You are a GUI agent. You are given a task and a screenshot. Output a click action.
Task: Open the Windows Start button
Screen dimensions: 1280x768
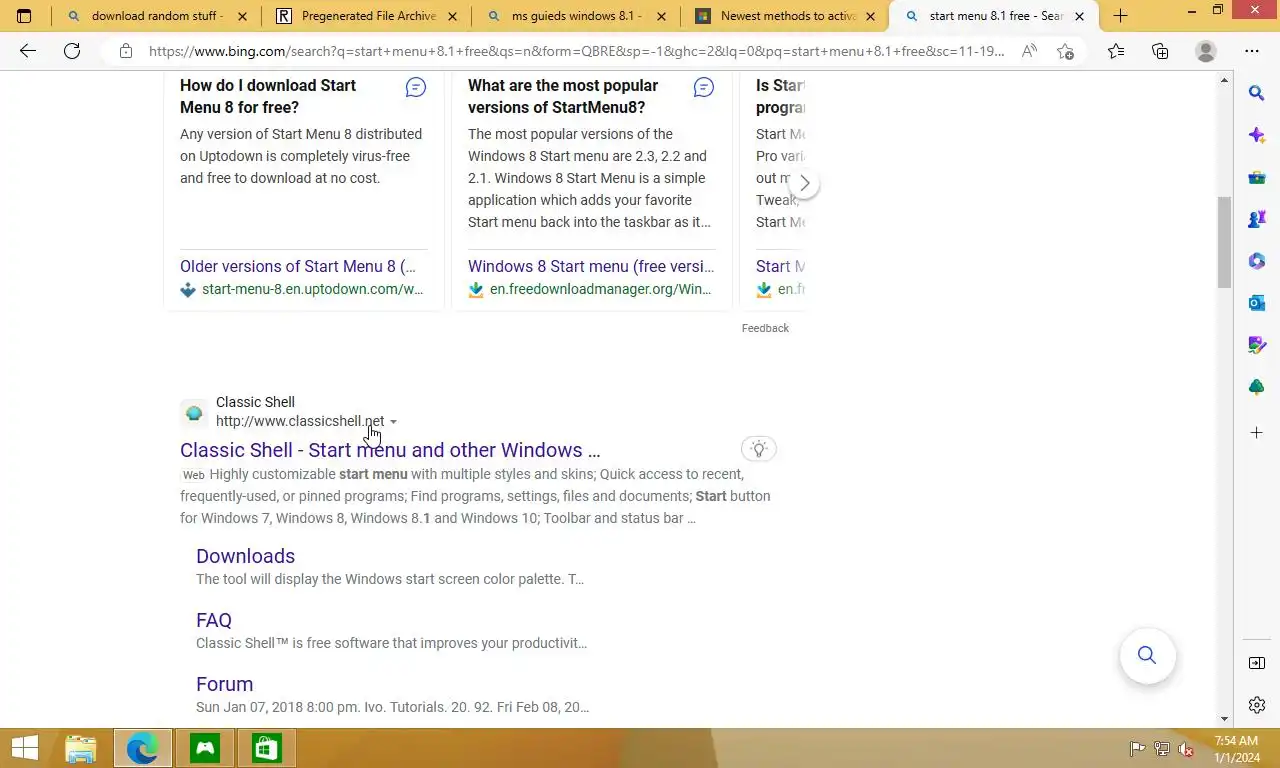click(25, 748)
